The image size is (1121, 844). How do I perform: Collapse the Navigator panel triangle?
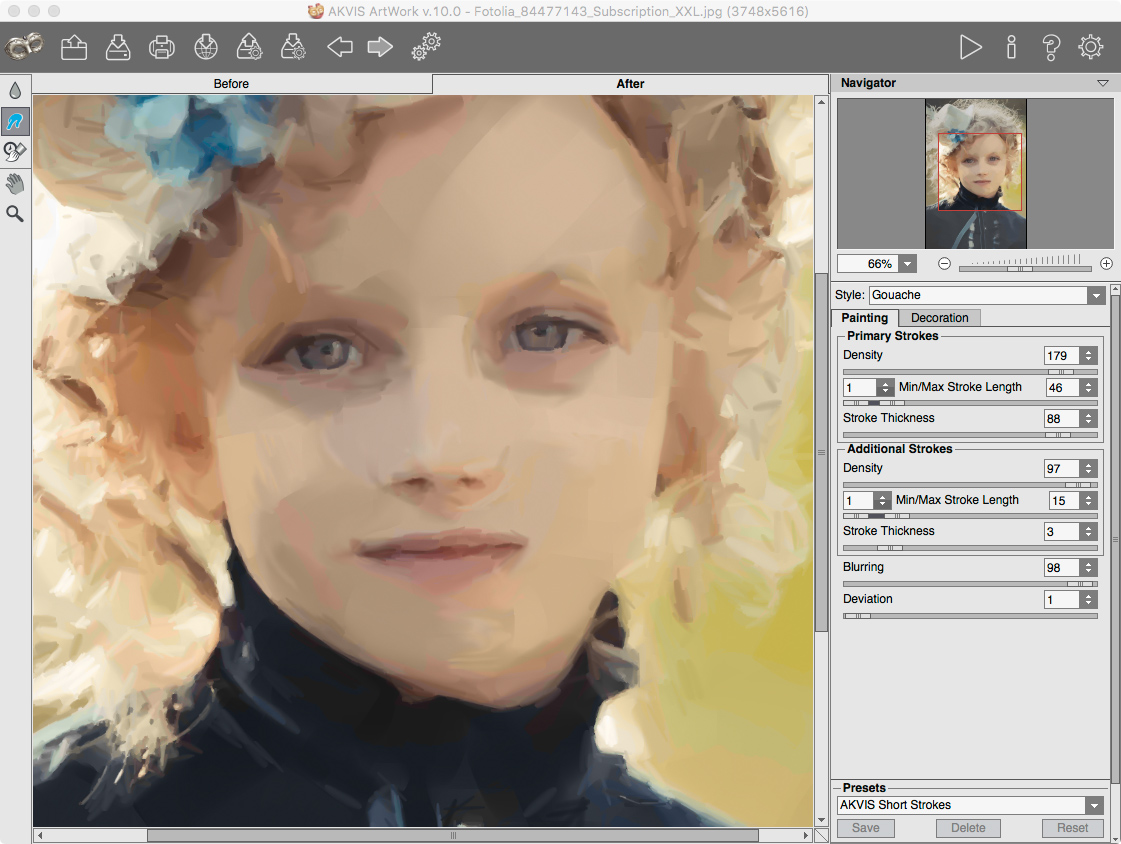(x=1102, y=83)
